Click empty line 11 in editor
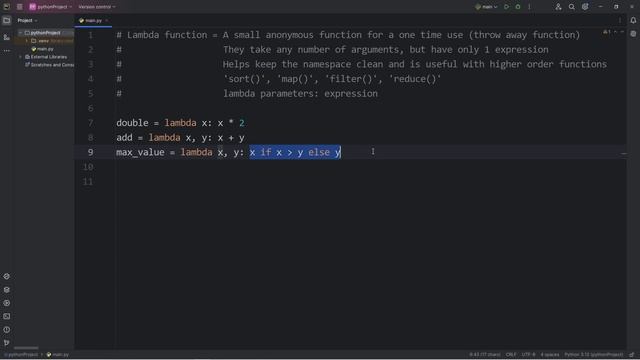This screenshot has width=640, height=360. click(351, 182)
